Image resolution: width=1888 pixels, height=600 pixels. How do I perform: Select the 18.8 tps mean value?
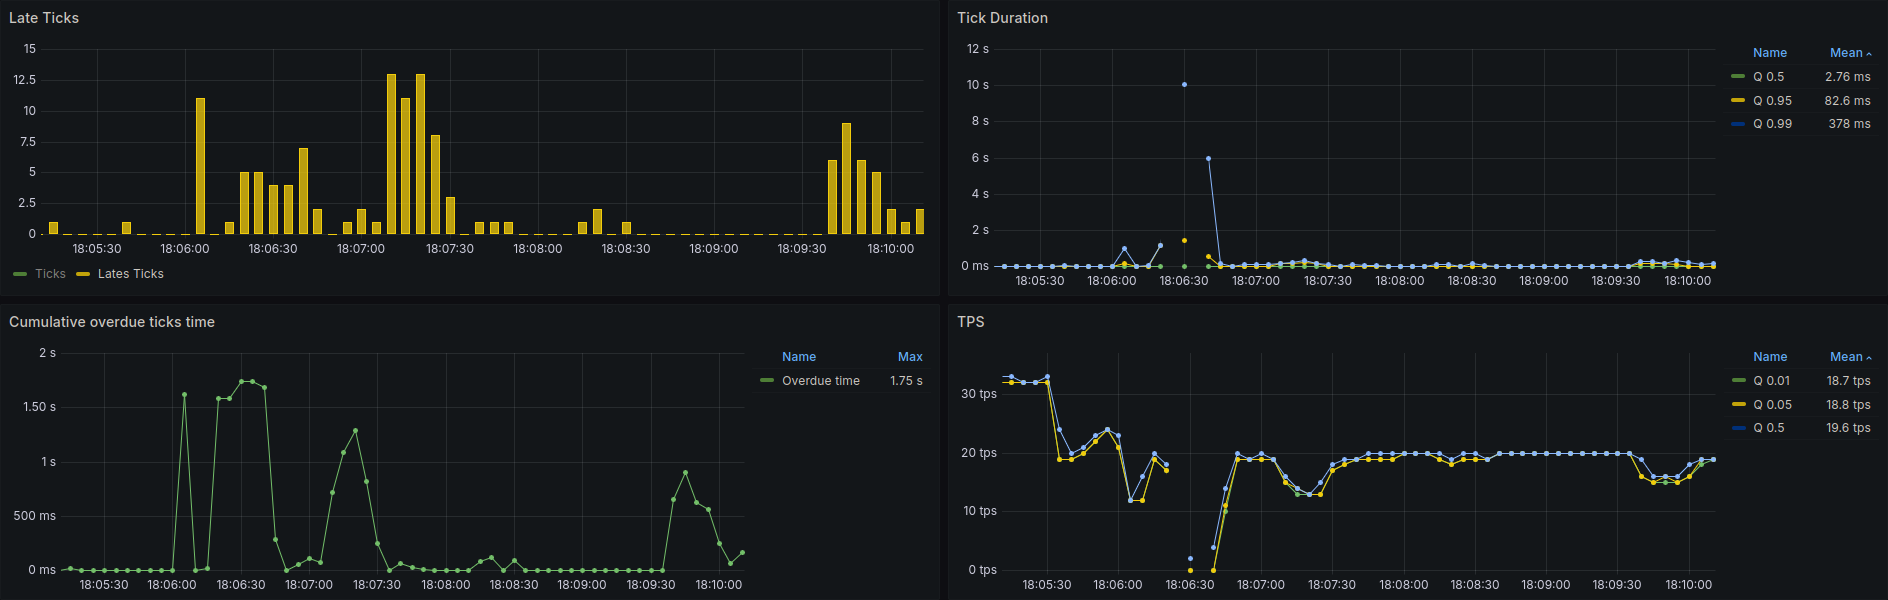tap(1848, 405)
